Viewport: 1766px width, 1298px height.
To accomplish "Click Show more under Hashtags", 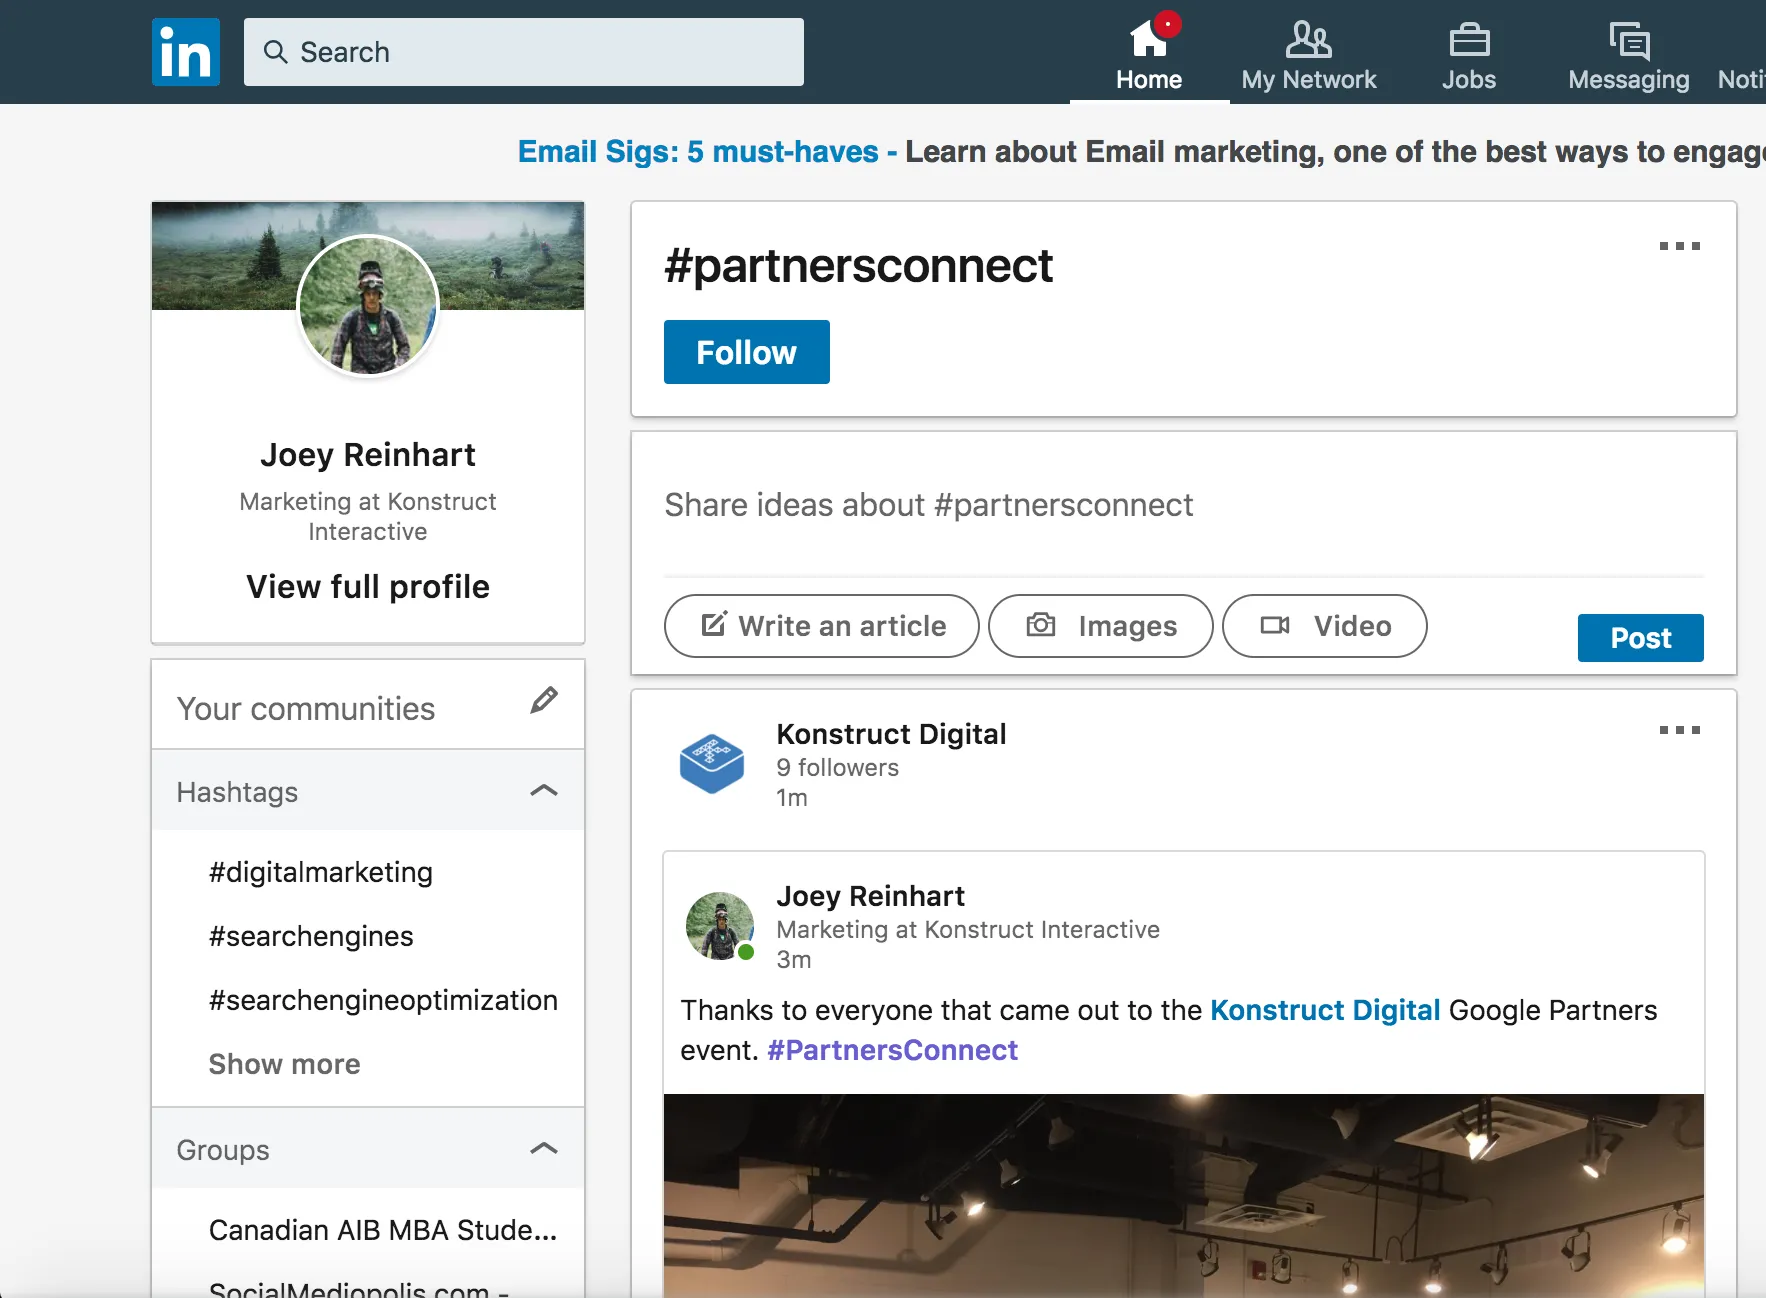I will point(284,1064).
